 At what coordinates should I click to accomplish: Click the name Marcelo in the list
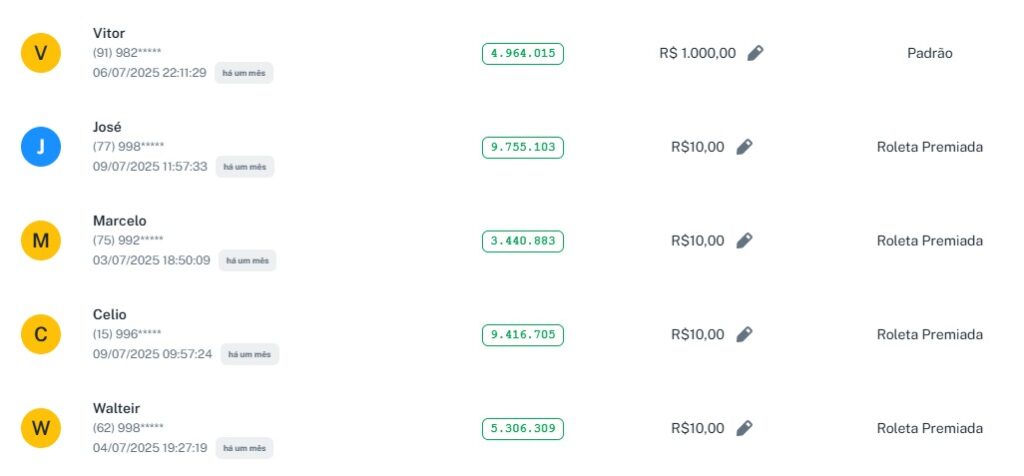(x=119, y=221)
